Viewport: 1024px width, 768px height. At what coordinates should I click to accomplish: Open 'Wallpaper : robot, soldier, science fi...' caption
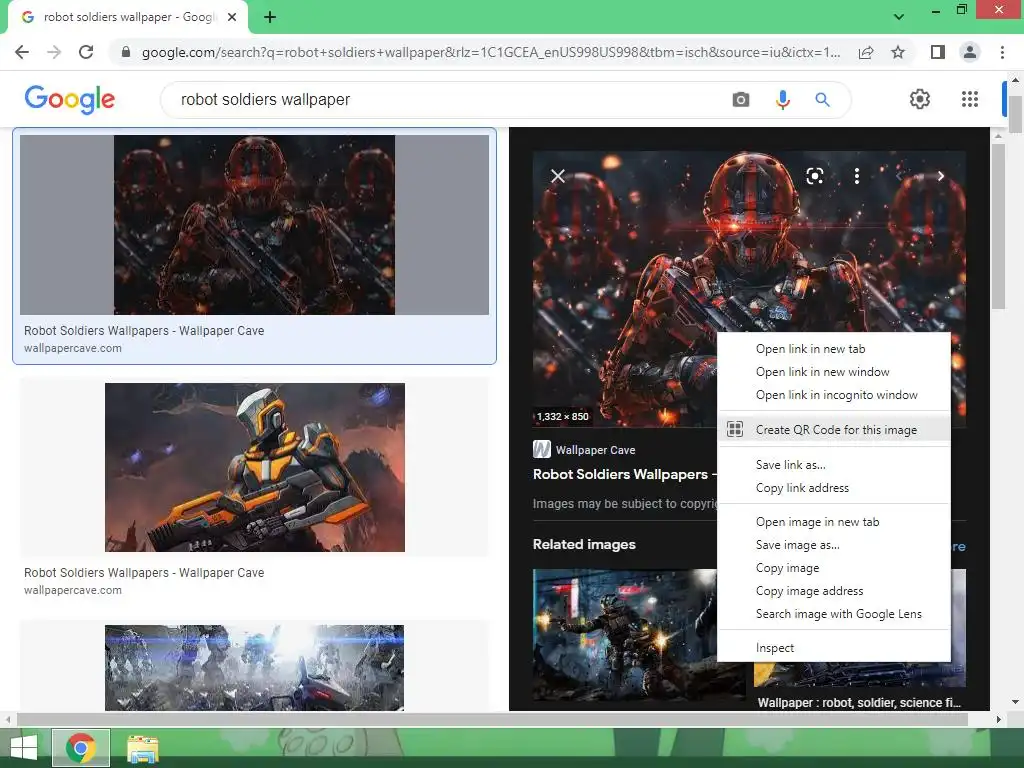pos(859,703)
